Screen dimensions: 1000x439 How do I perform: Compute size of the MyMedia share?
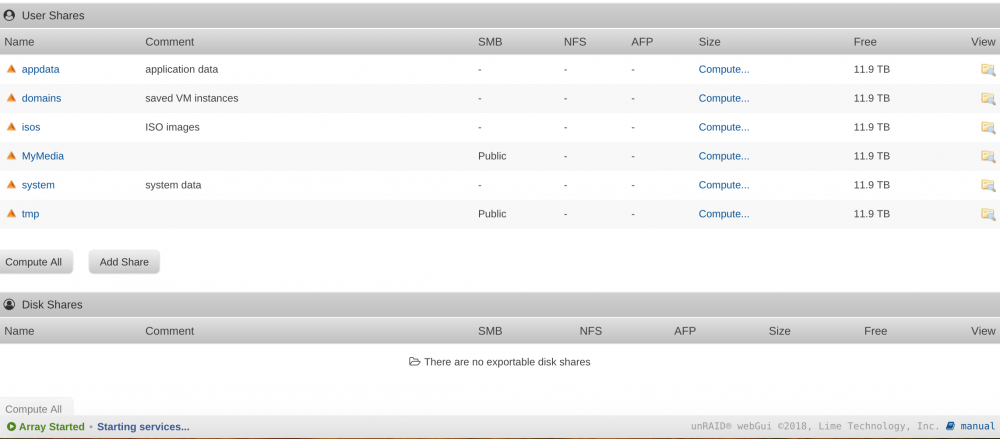[724, 156]
